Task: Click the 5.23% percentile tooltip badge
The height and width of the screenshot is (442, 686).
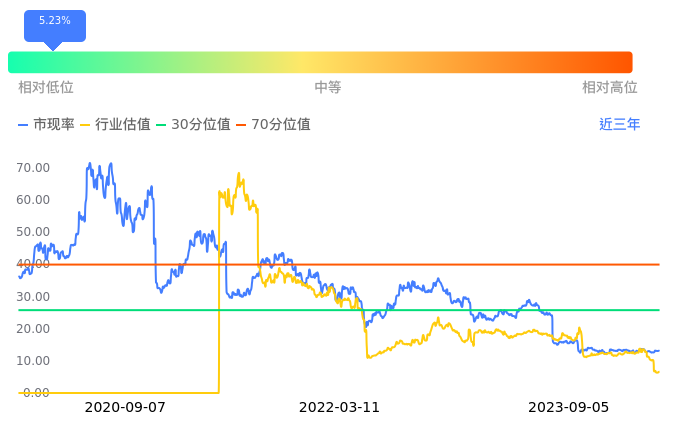Action: 54,21
